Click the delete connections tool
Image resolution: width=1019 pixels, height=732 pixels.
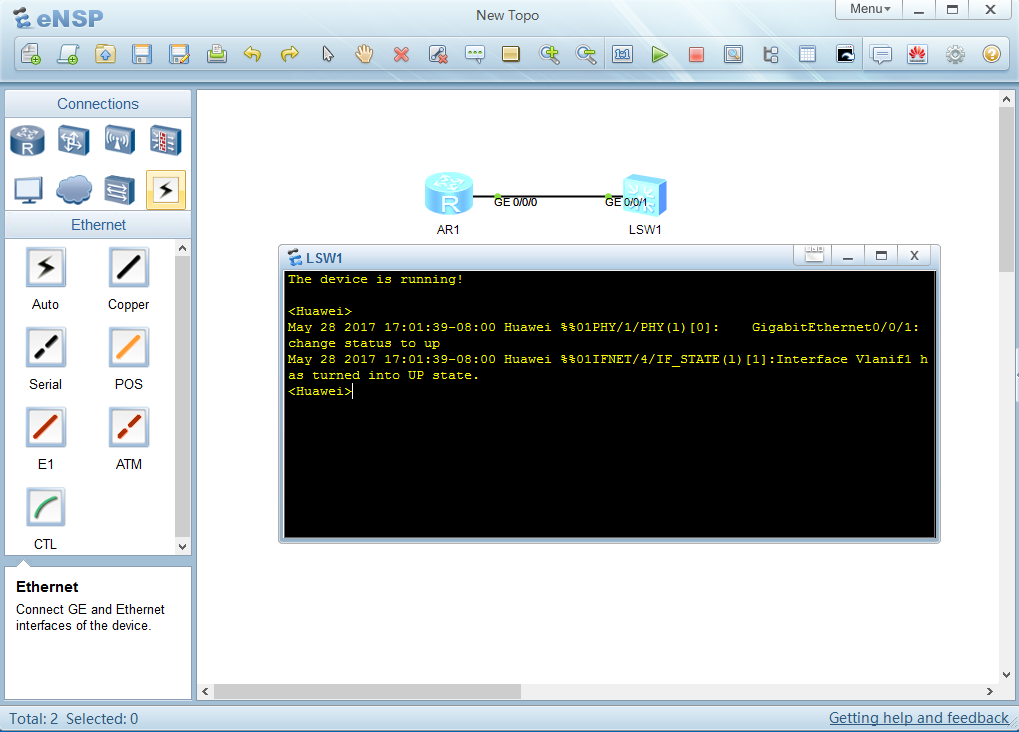(439, 54)
